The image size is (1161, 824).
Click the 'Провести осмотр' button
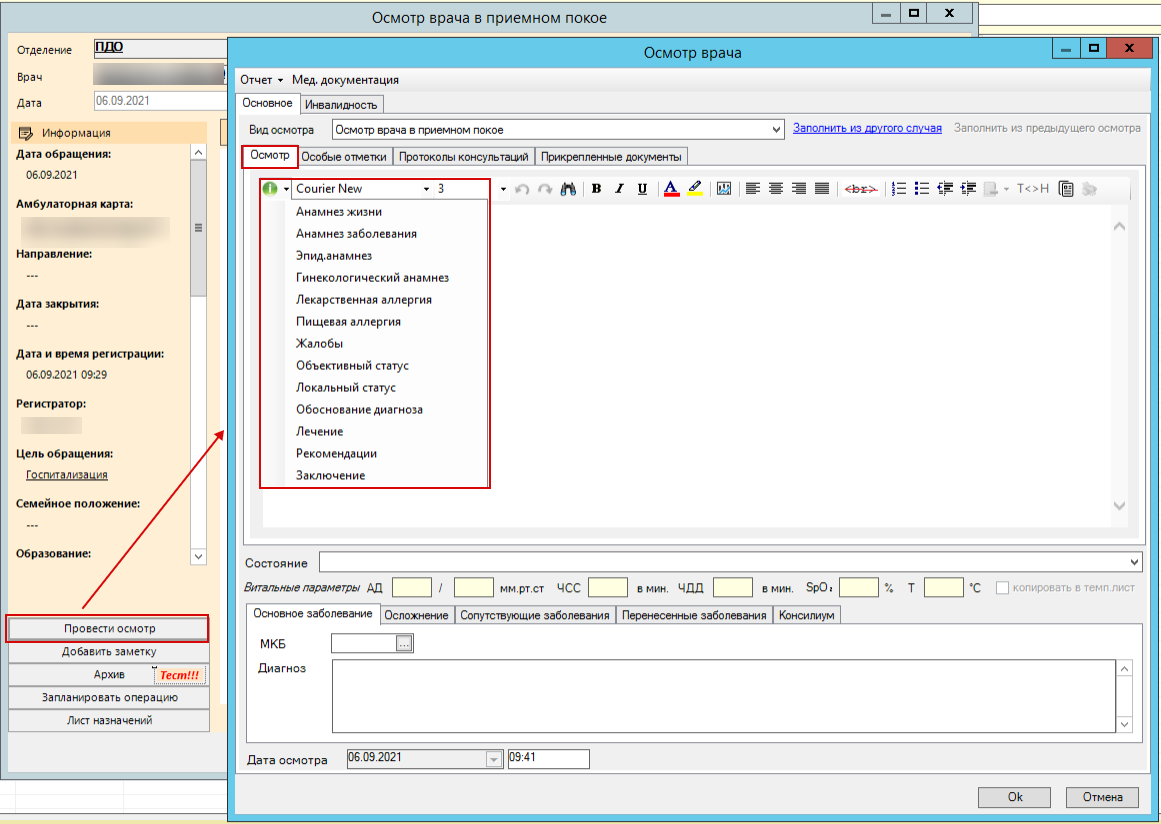pos(109,629)
